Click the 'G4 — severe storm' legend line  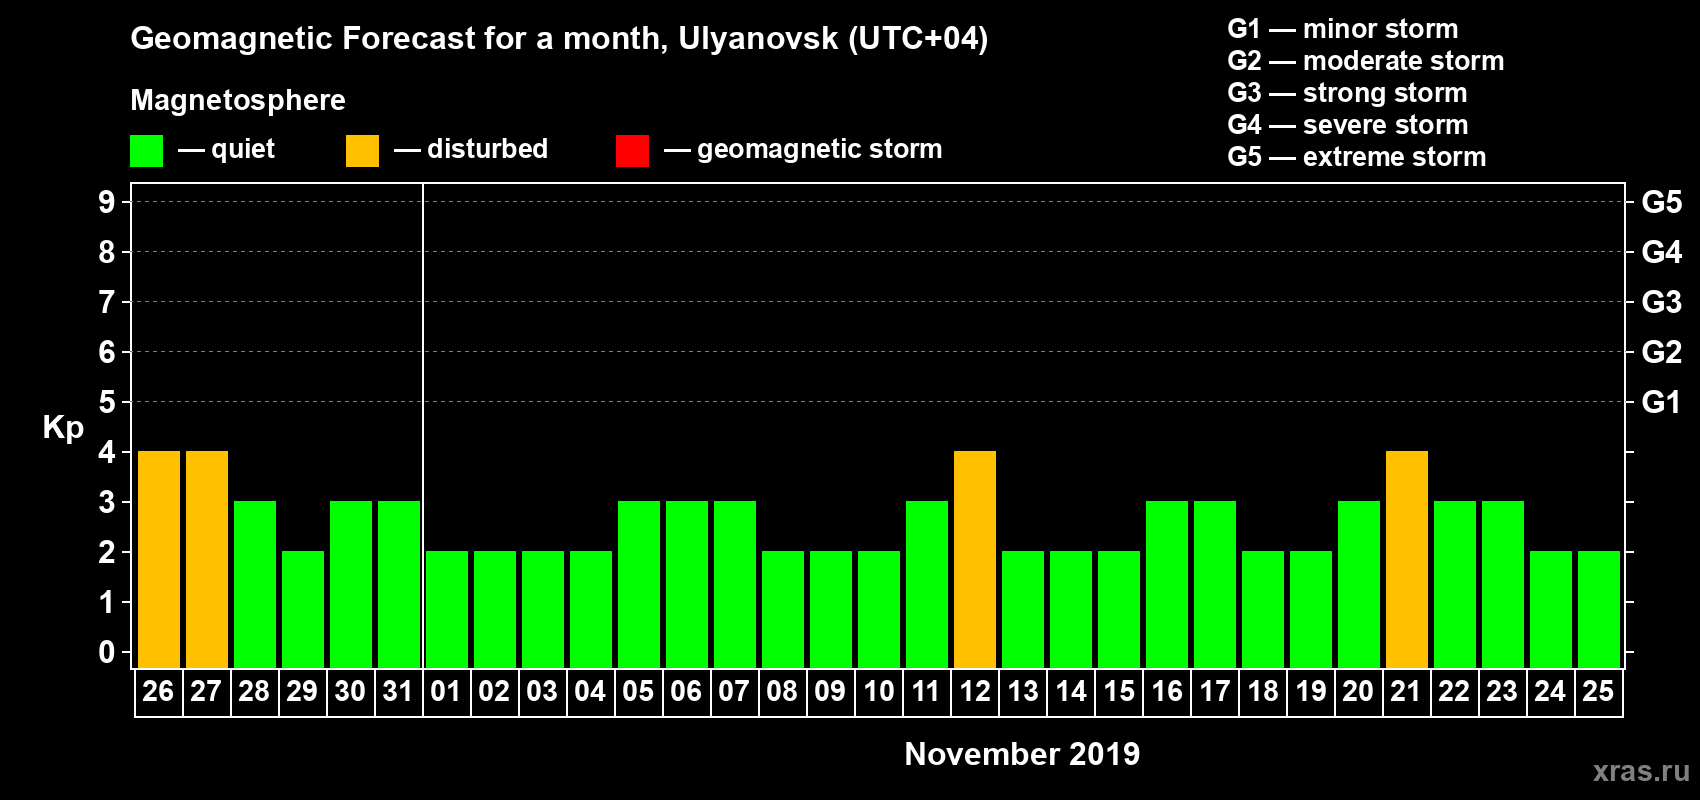(x=1348, y=125)
